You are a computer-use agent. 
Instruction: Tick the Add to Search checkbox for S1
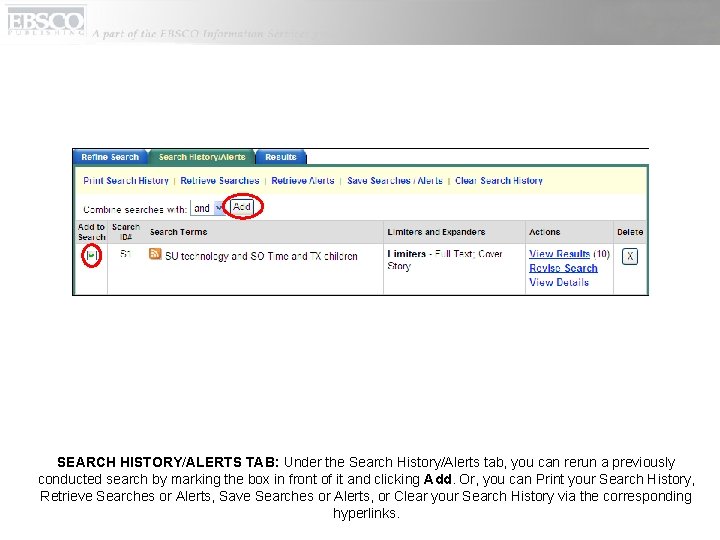click(x=91, y=255)
